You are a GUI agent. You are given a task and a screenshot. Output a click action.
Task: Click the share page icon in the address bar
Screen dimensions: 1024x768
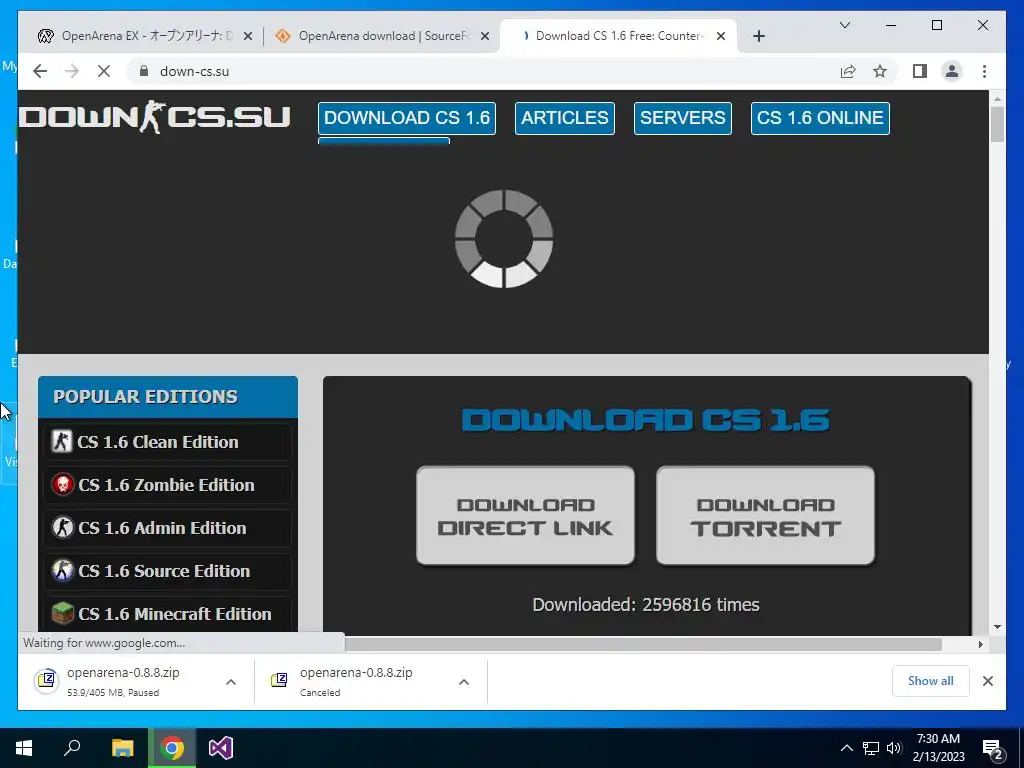(848, 71)
